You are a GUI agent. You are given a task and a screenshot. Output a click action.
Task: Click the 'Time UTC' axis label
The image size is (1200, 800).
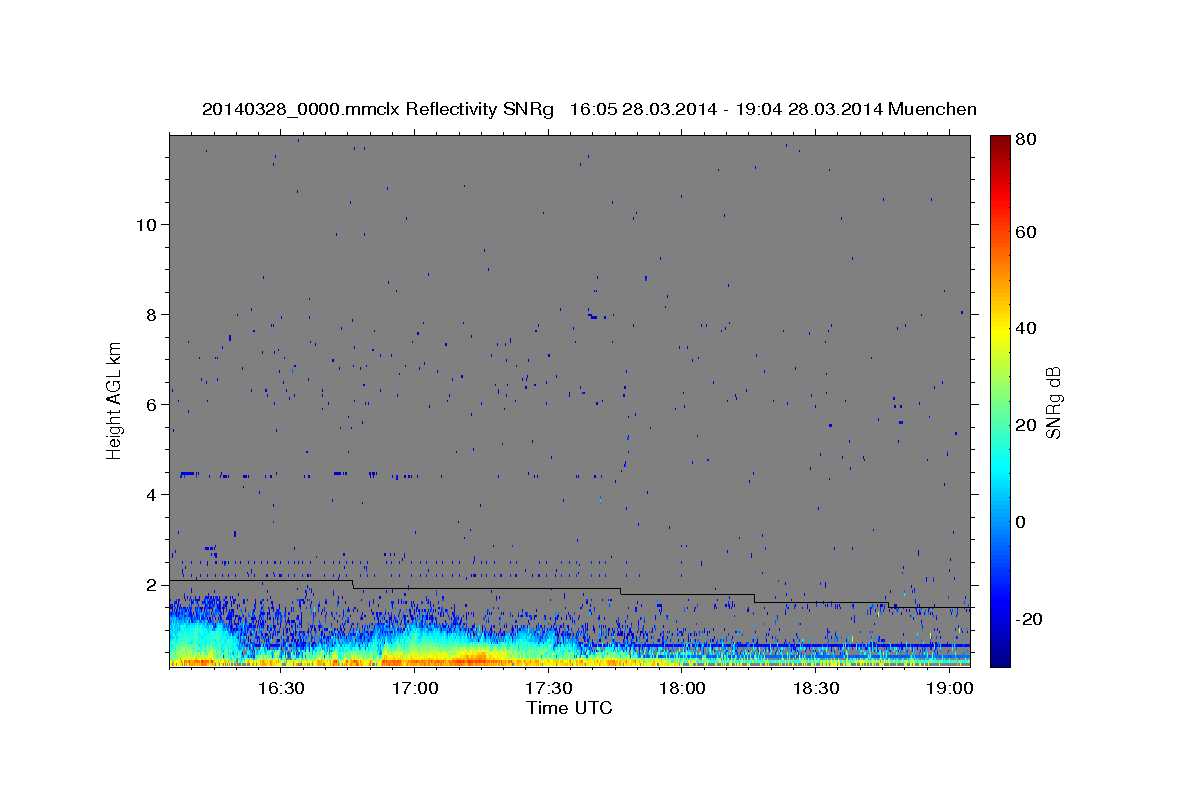pyautogui.click(x=569, y=709)
